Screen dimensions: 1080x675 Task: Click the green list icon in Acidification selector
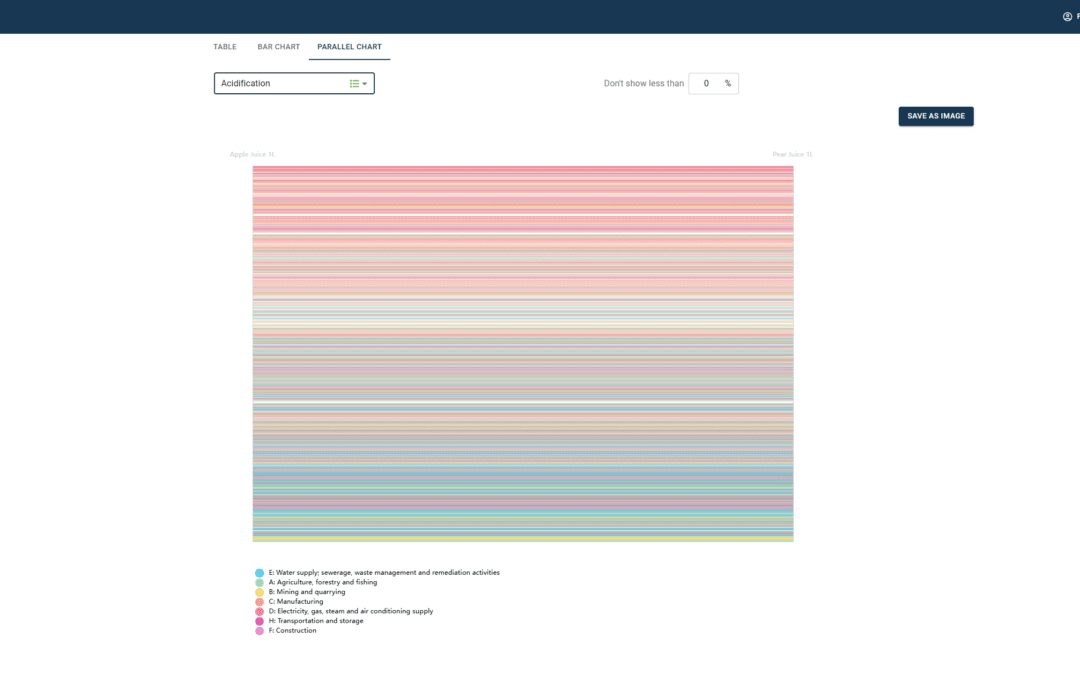[x=354, y=84]
